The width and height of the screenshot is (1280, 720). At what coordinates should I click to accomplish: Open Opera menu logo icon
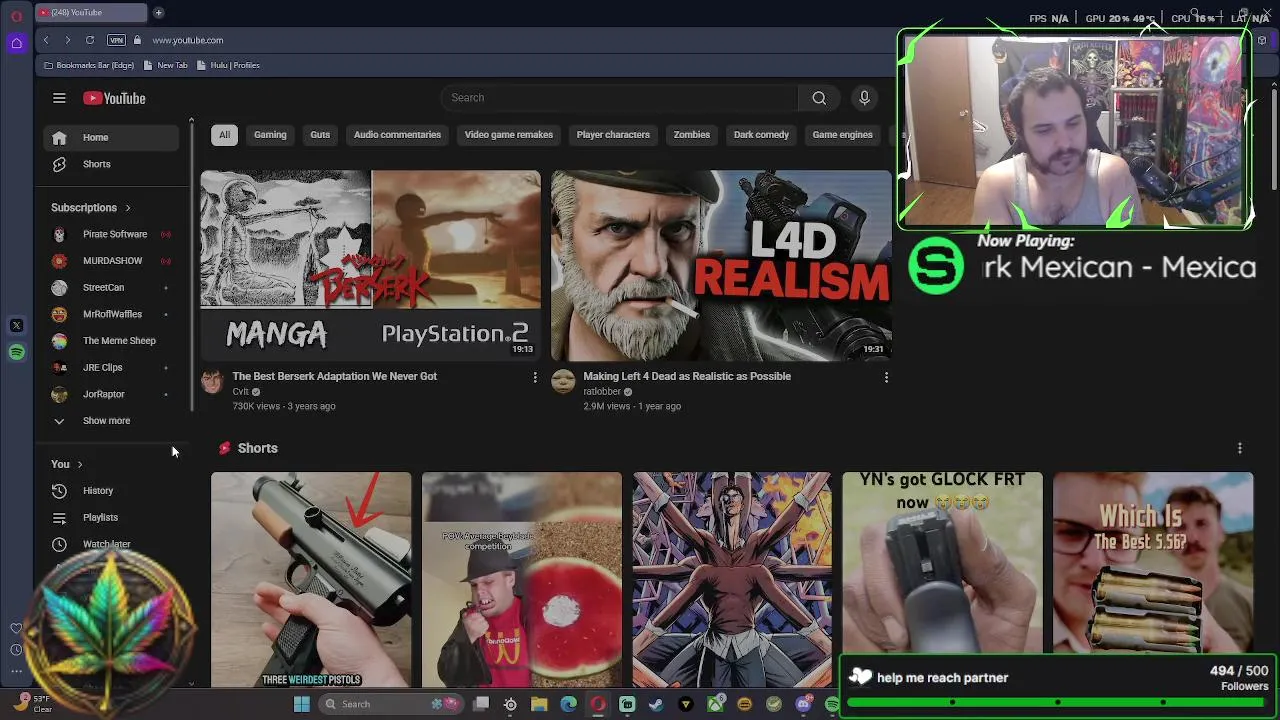point(16,16)
